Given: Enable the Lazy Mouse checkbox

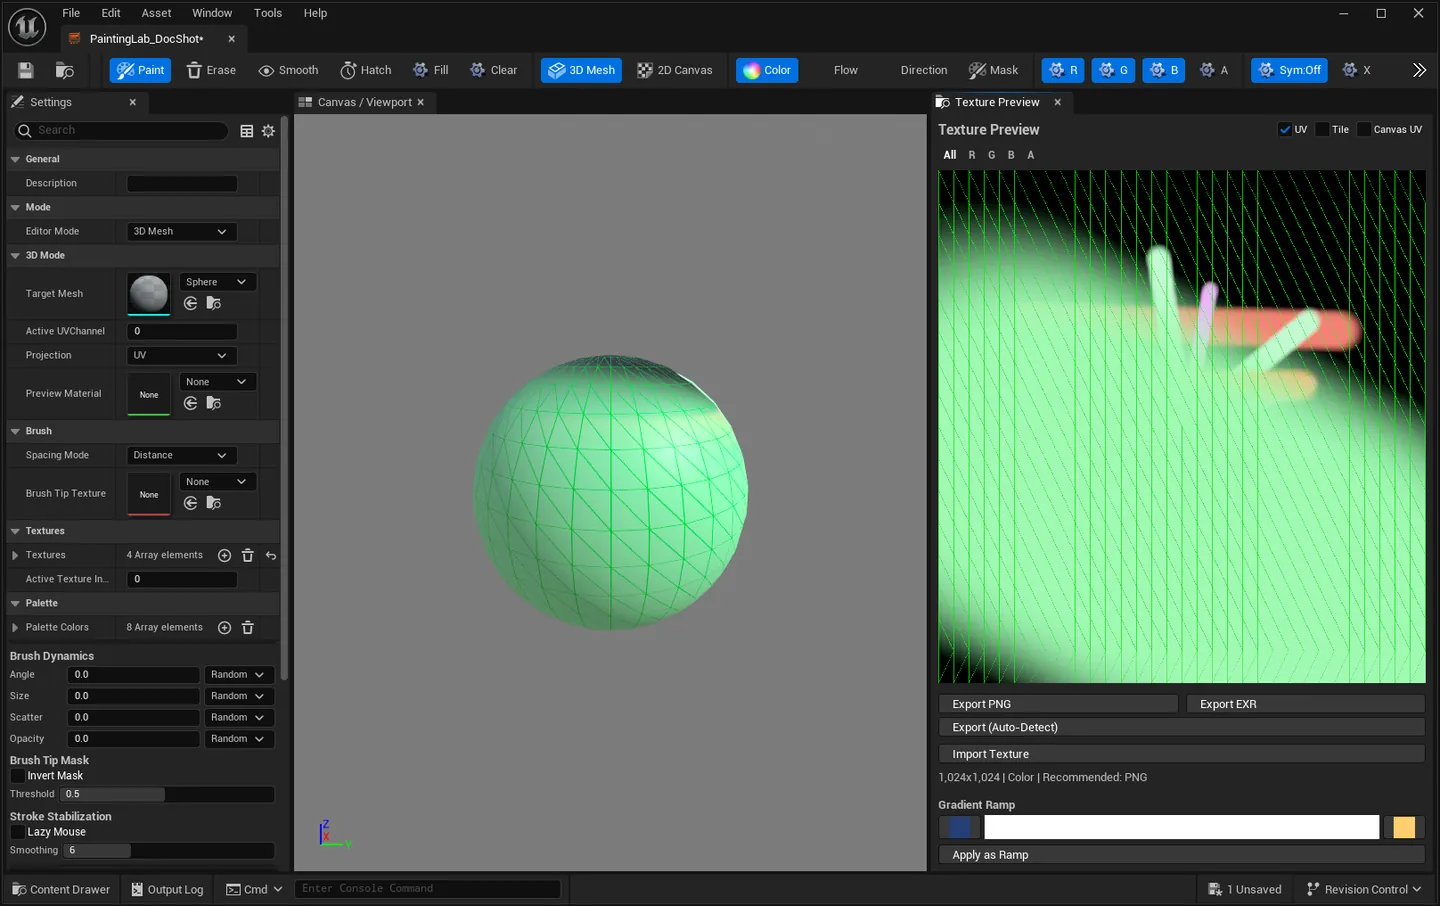Looking at the screenshot, I should pos(17,832).
